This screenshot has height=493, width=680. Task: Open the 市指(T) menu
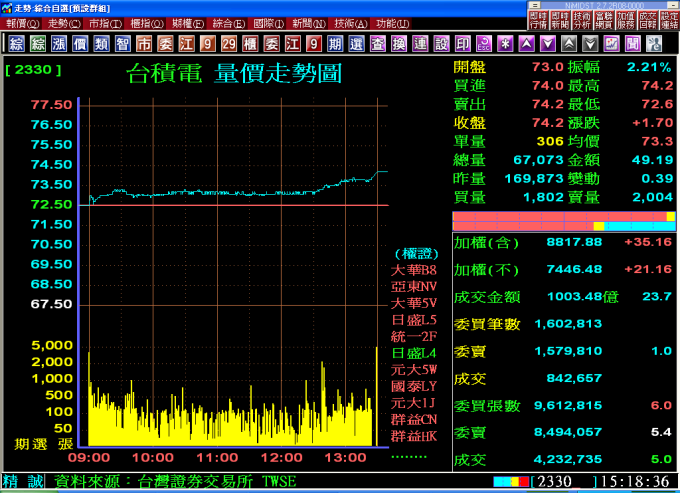pos(105,23)
